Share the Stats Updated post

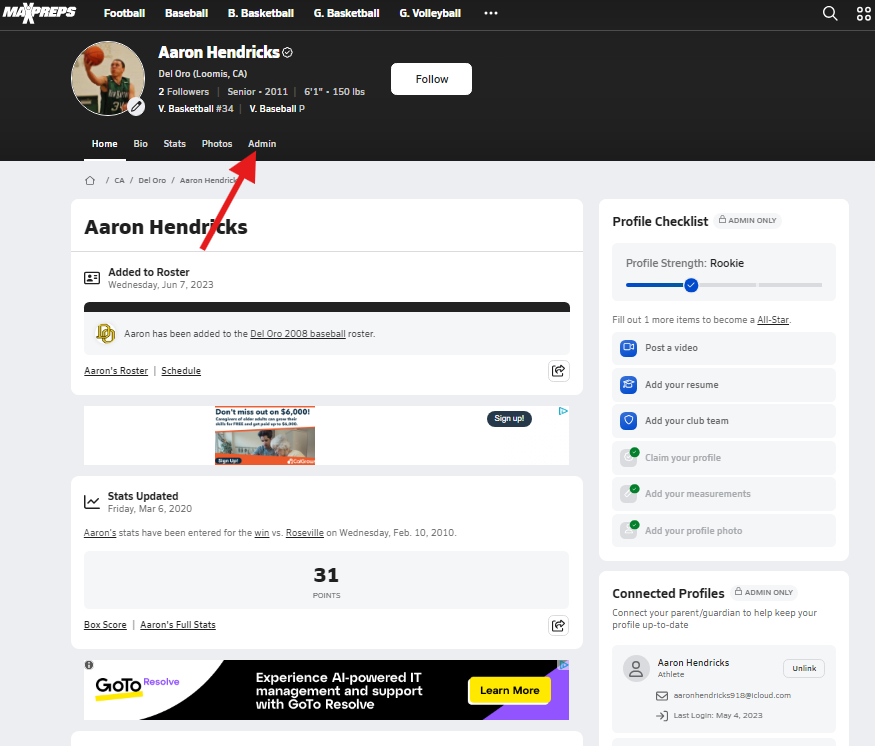(x=559, y=625)
